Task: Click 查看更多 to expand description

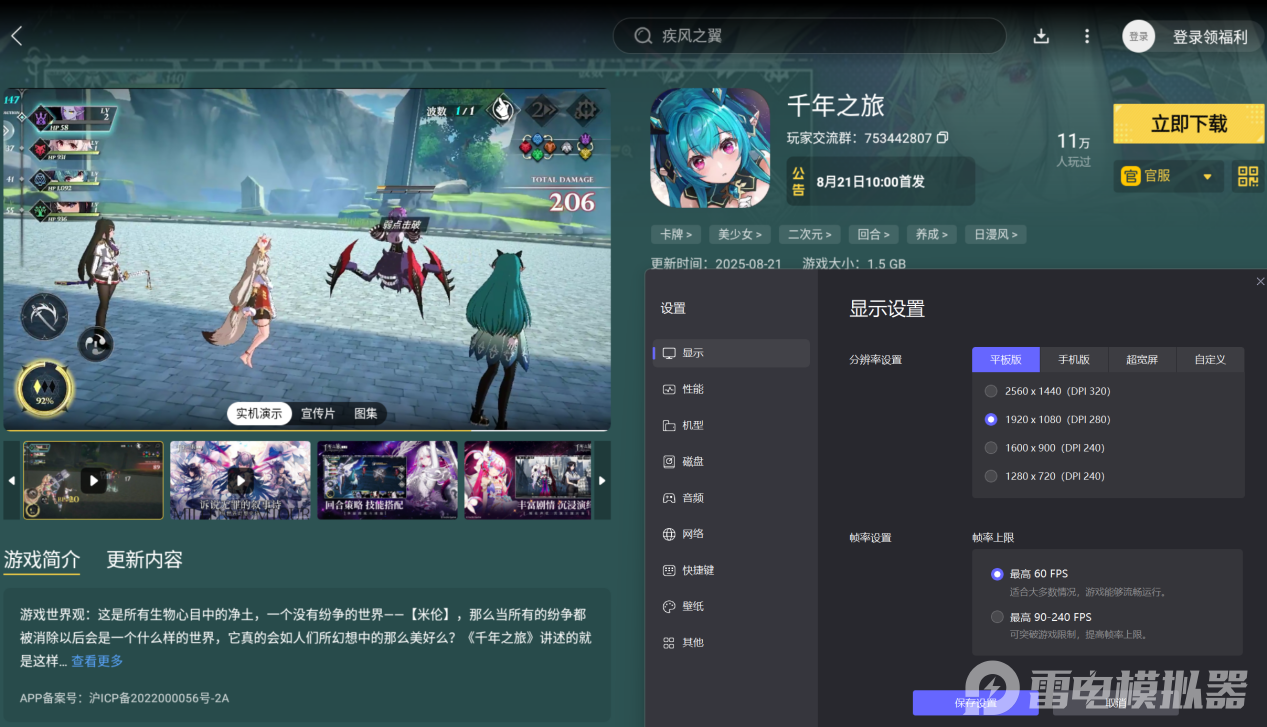Action: pos(97,661)
